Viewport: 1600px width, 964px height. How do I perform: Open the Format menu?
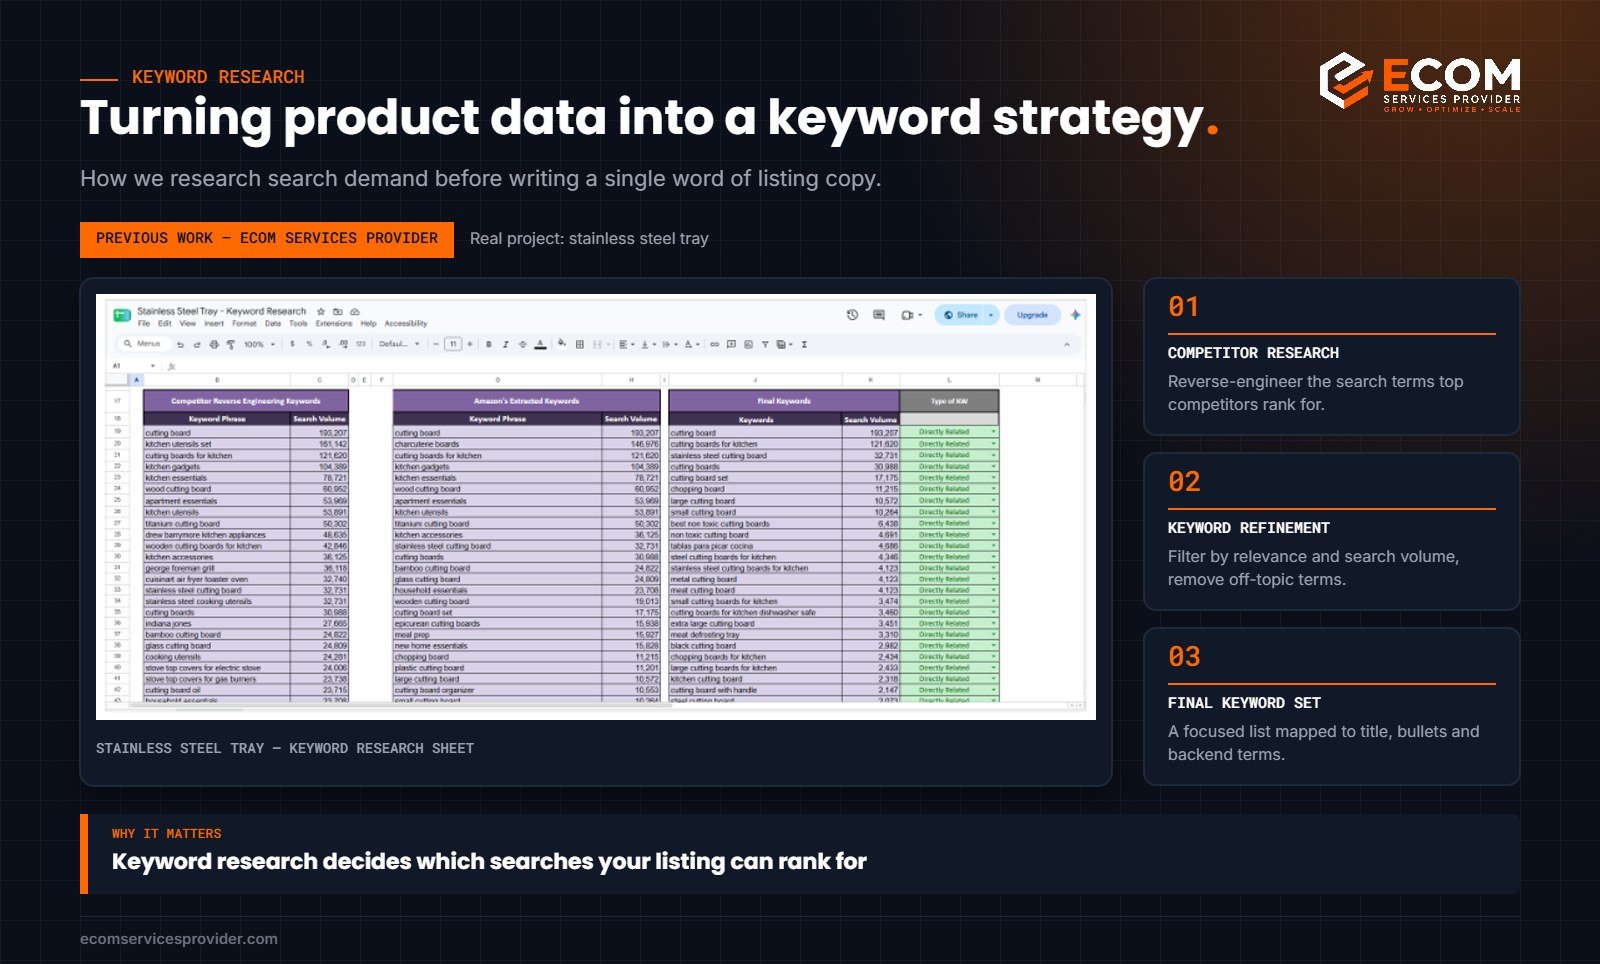(x=244, y=323)
